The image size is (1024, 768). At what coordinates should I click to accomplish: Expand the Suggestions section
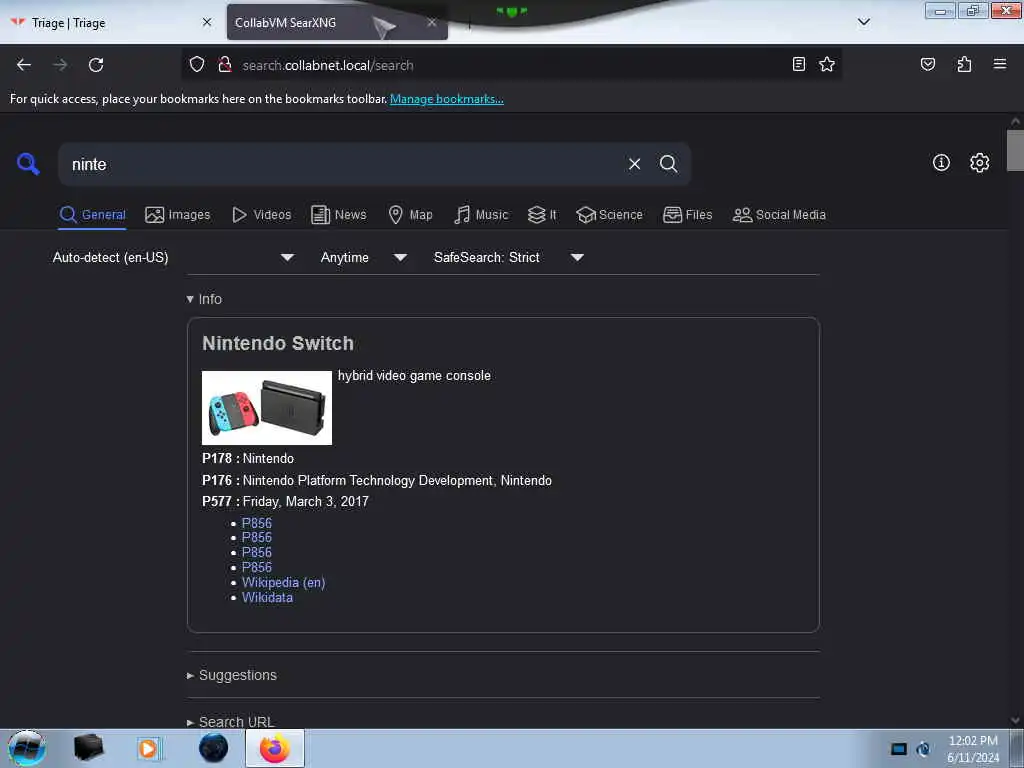click(x=231, y=675)
